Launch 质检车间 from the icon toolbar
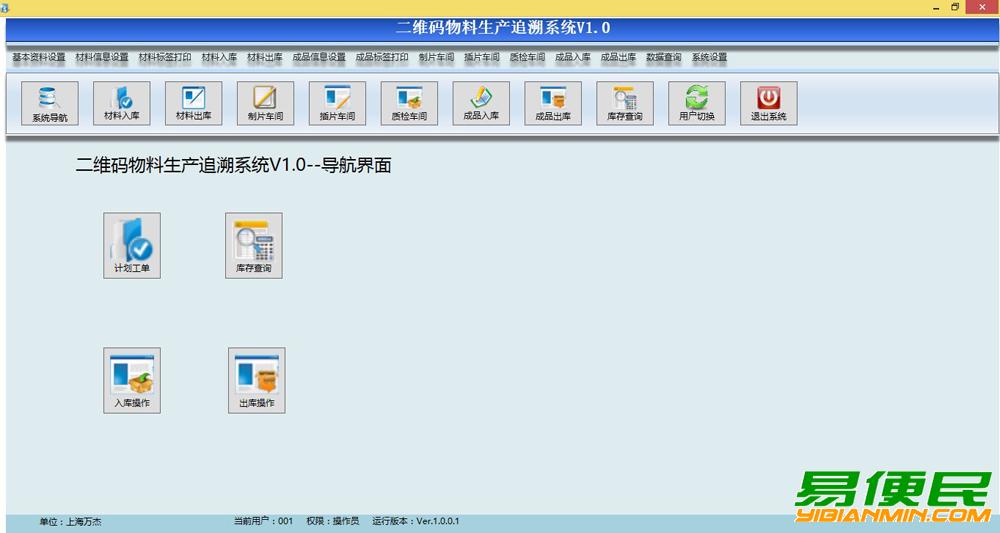Screen dimensions: 1000x533 (x=409, y=103)
